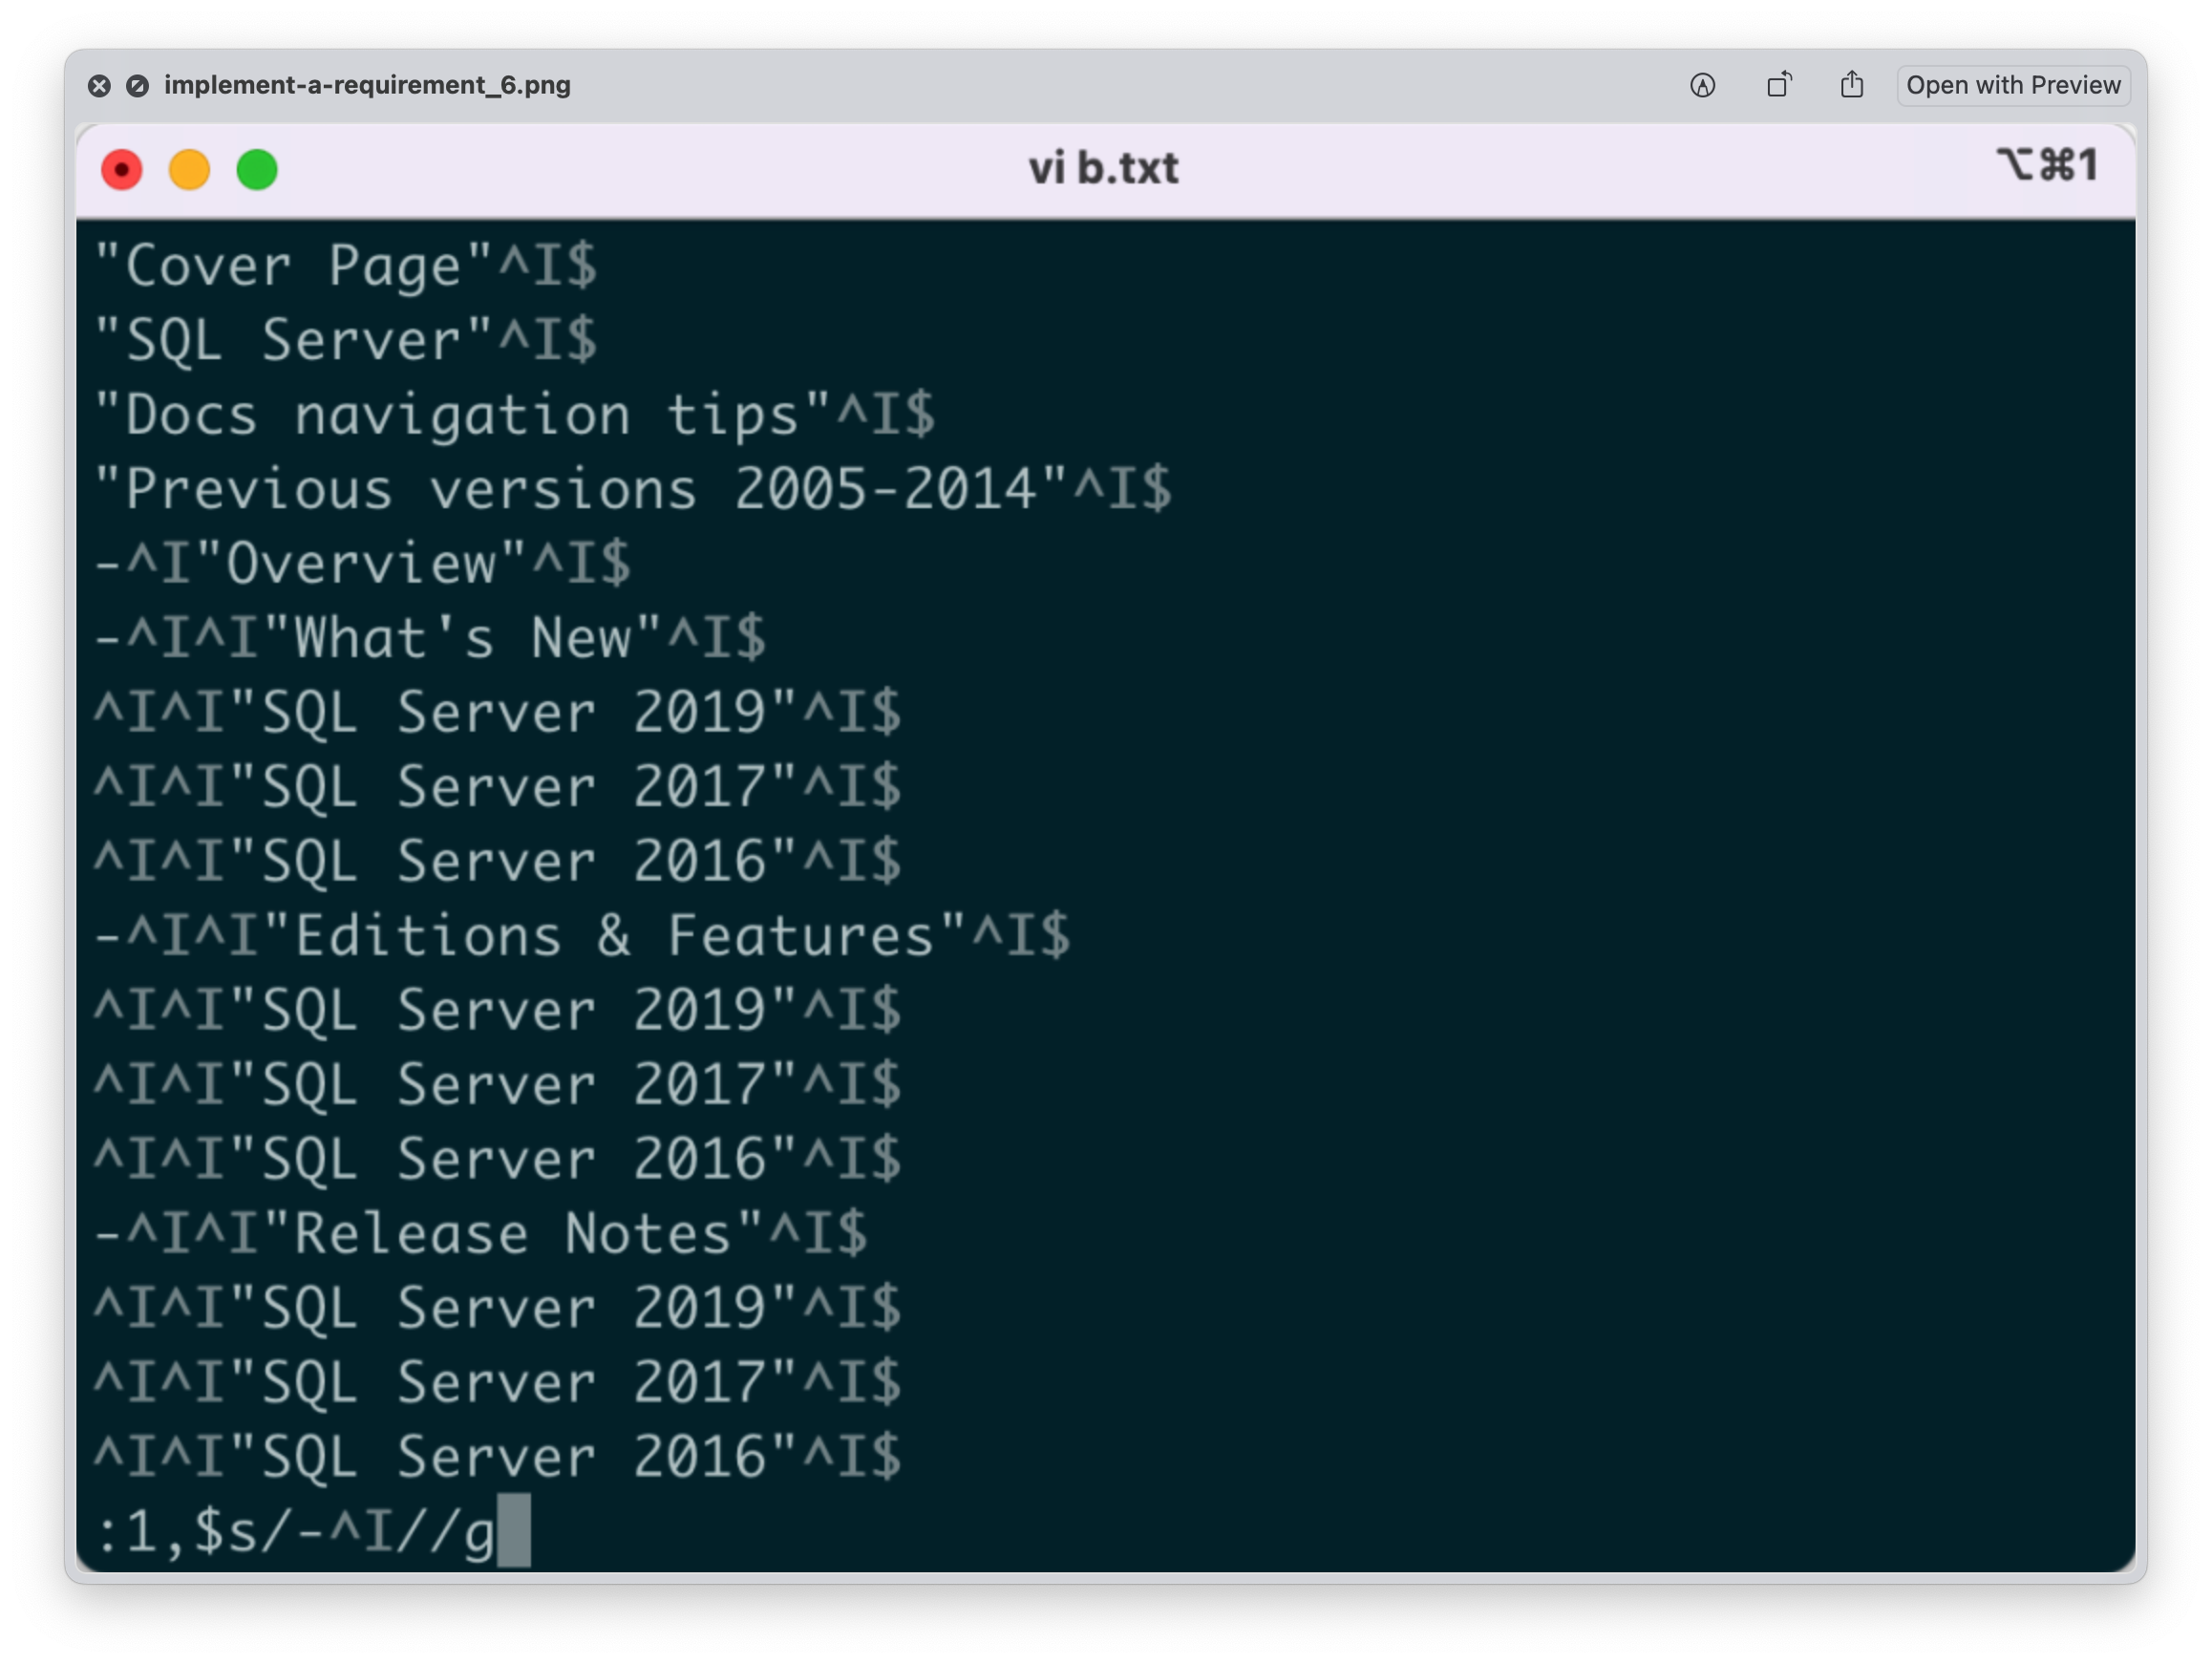This screenshot has width=2212, height=1664.
Task: Click the Rotate image icon
Action: (1779, 85)
